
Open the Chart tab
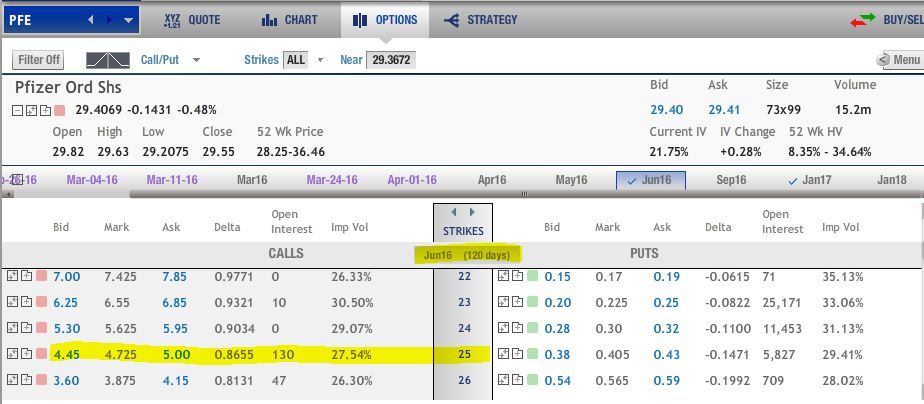(288, 19)
